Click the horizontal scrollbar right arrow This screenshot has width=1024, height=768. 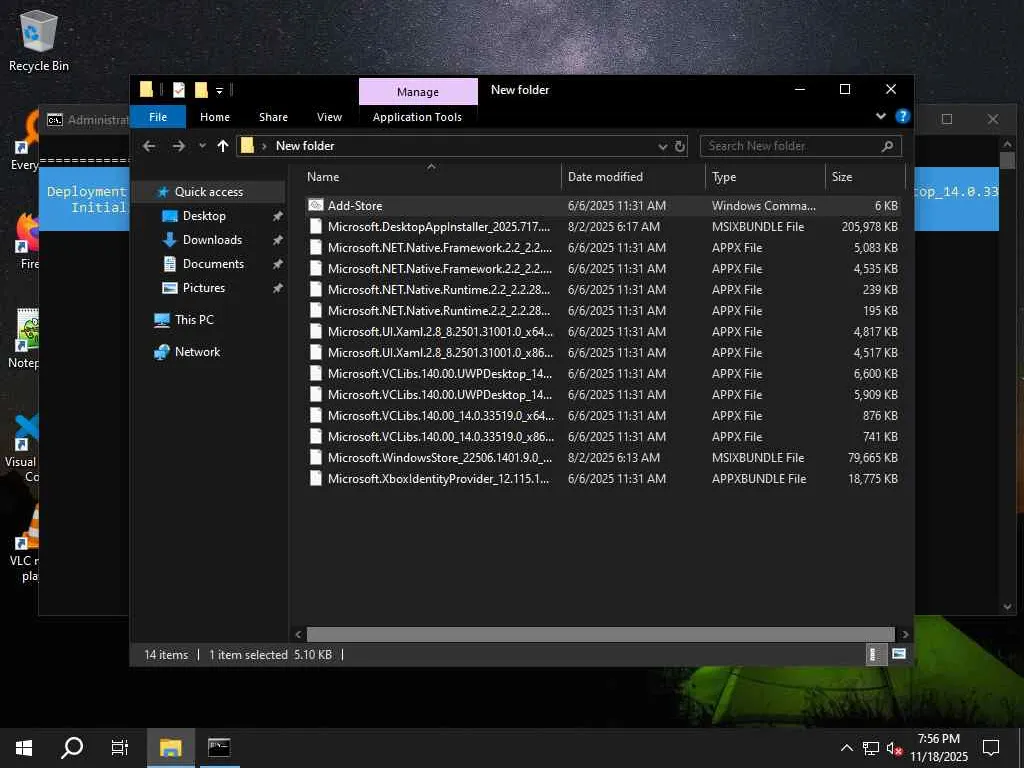point(905,634)
